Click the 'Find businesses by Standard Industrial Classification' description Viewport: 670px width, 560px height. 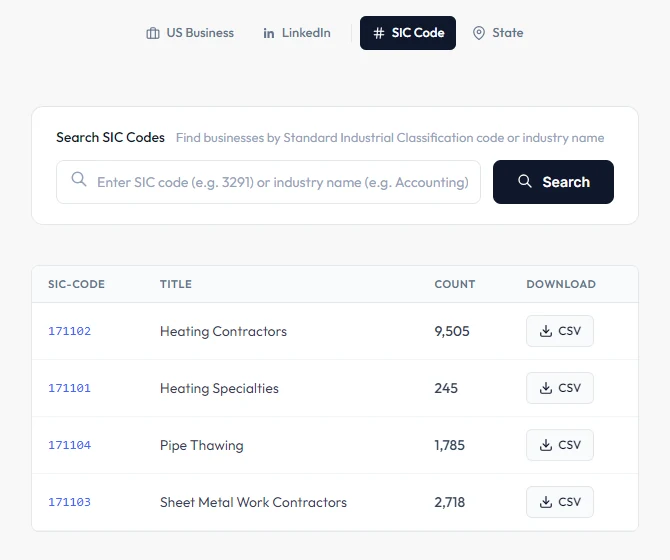[390, 138]
